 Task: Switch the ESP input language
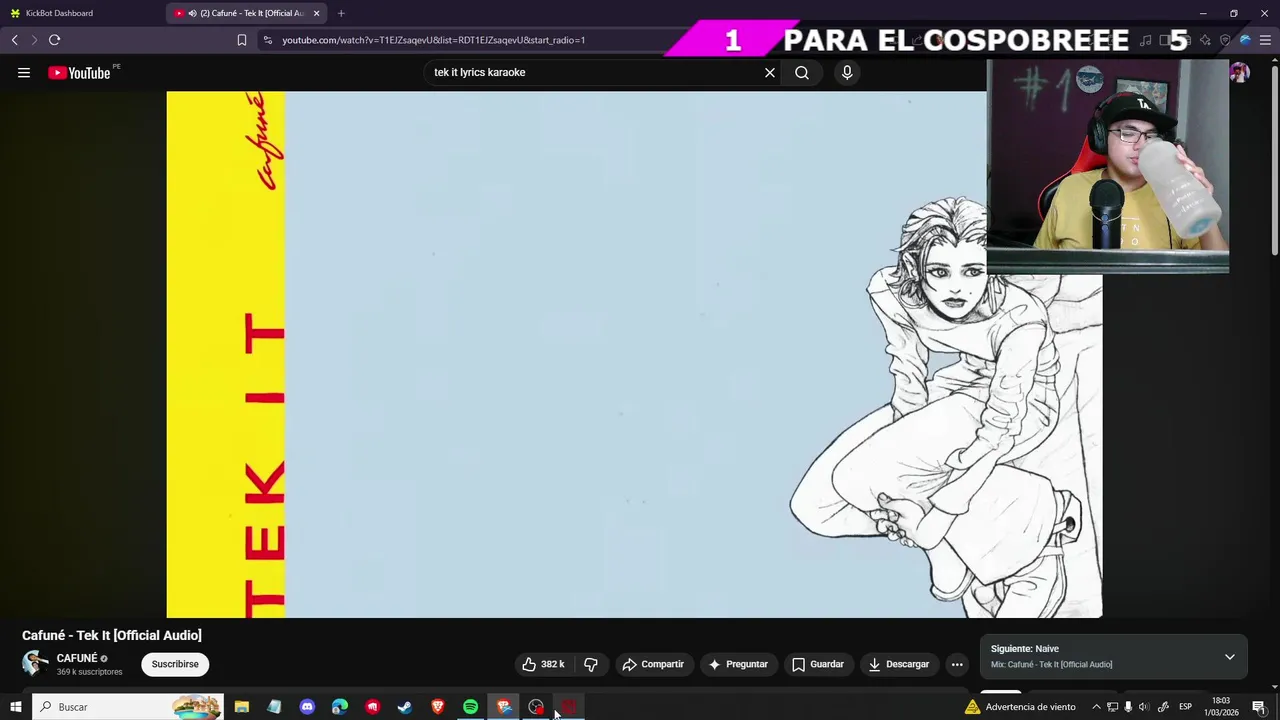1185,707
